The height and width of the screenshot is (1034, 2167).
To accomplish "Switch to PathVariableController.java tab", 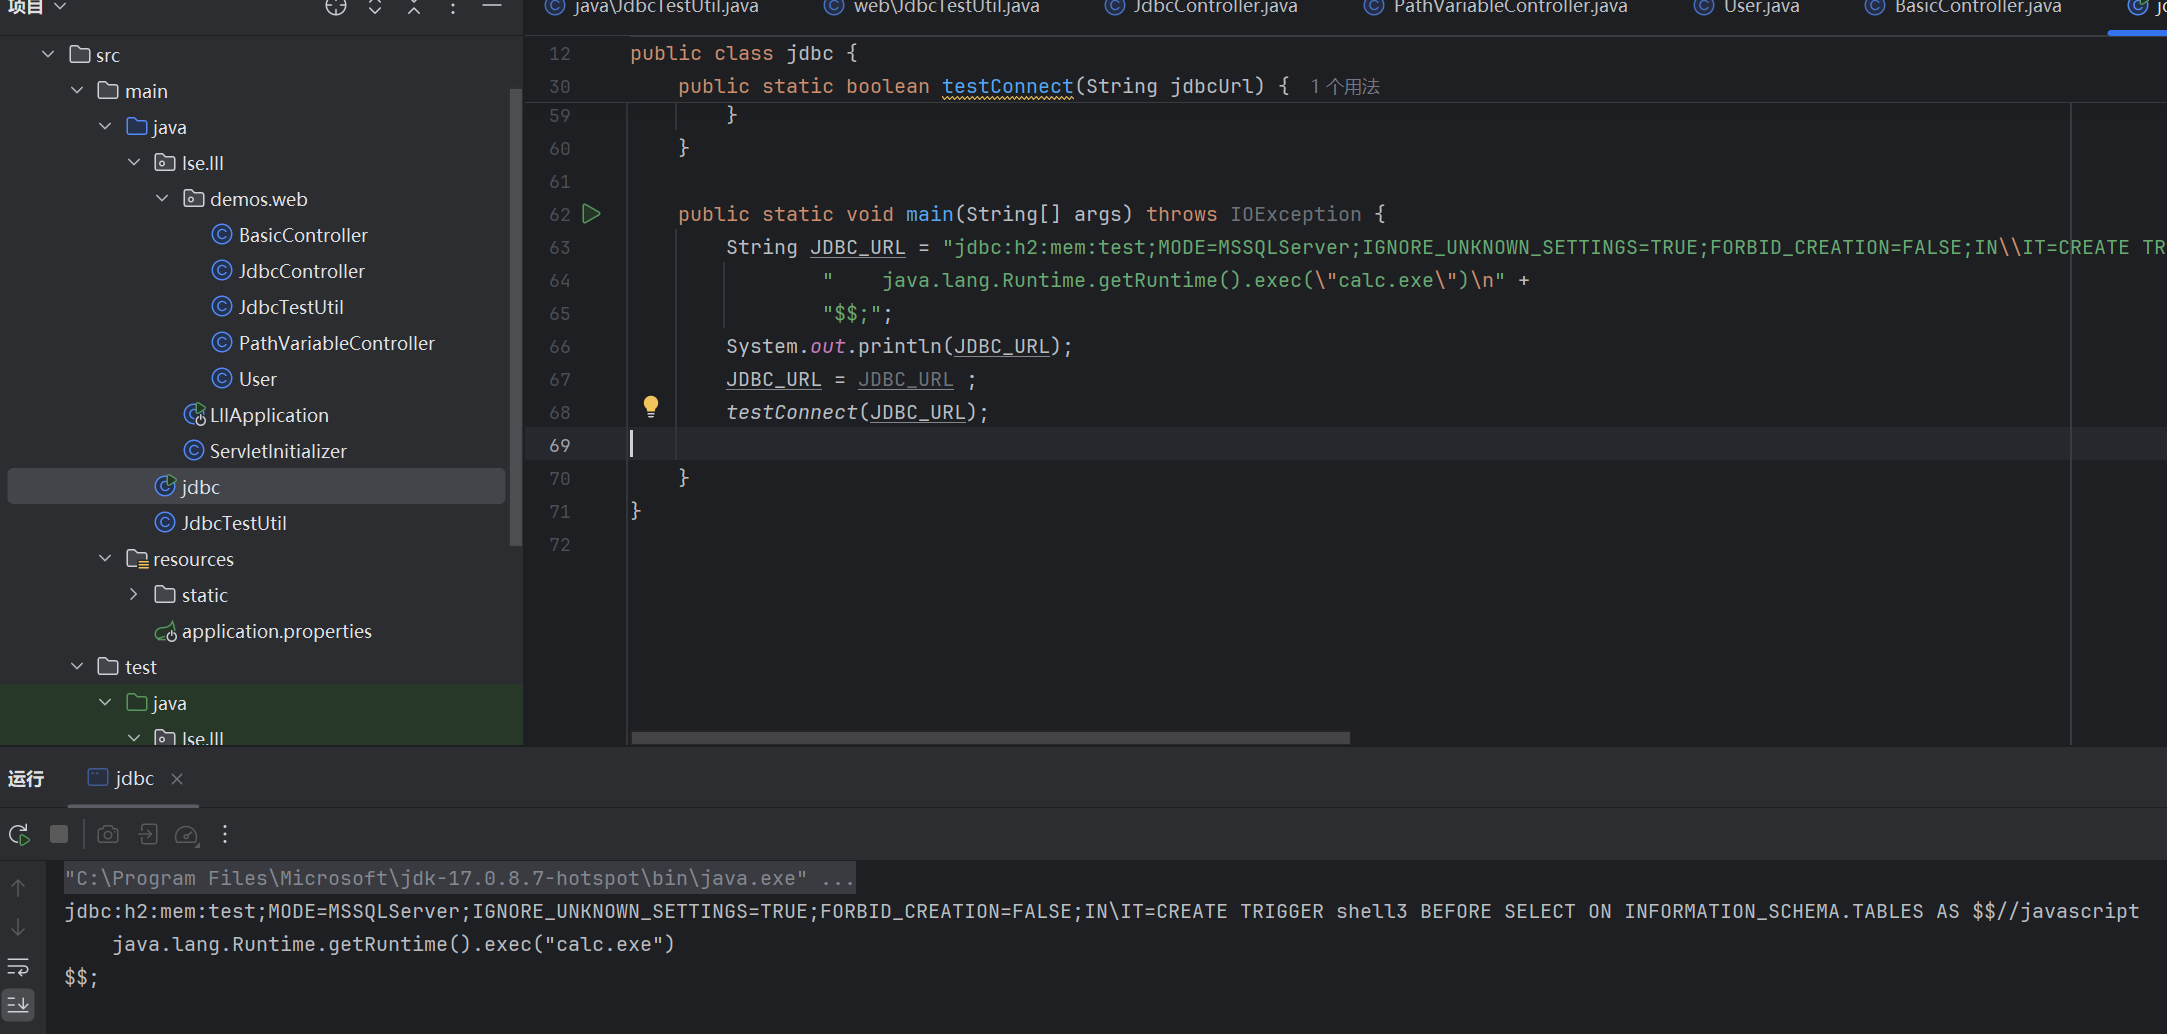I will coord(1498,8).
